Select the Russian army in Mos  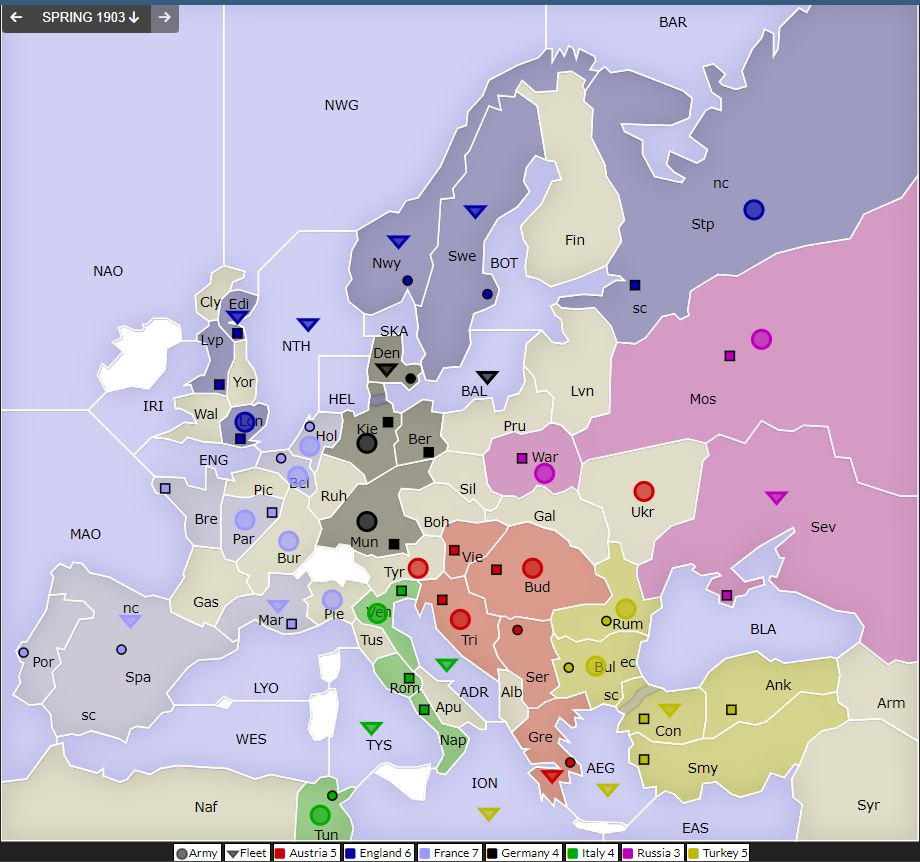pos(761,339)
